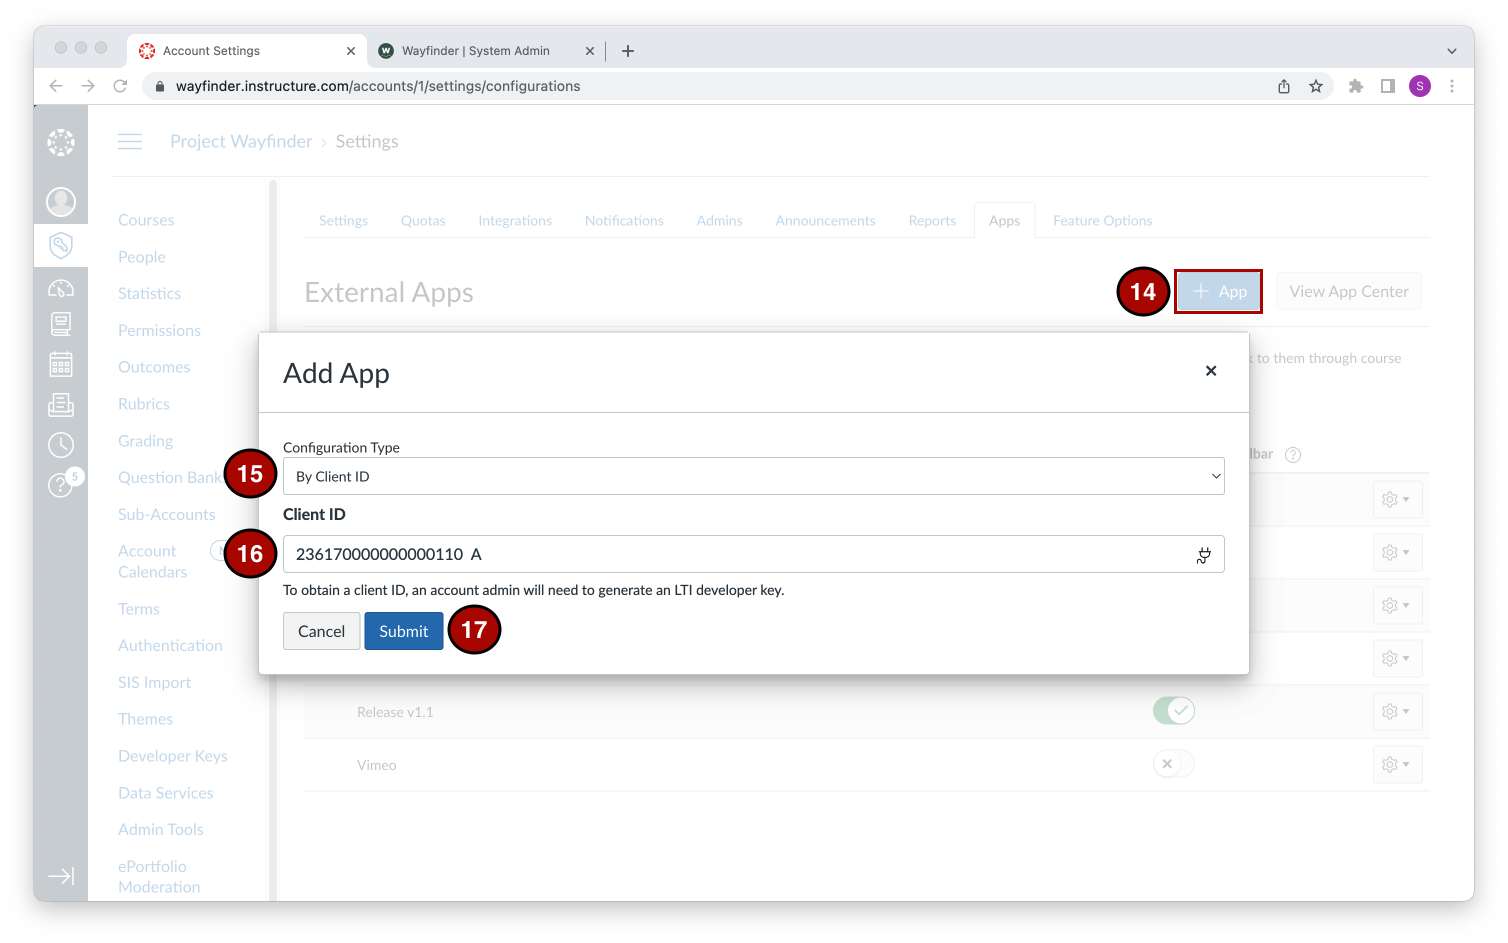
Task: Open the Account avatar in the global navigation
Action: pyautogui.click(x=61, y=202)
